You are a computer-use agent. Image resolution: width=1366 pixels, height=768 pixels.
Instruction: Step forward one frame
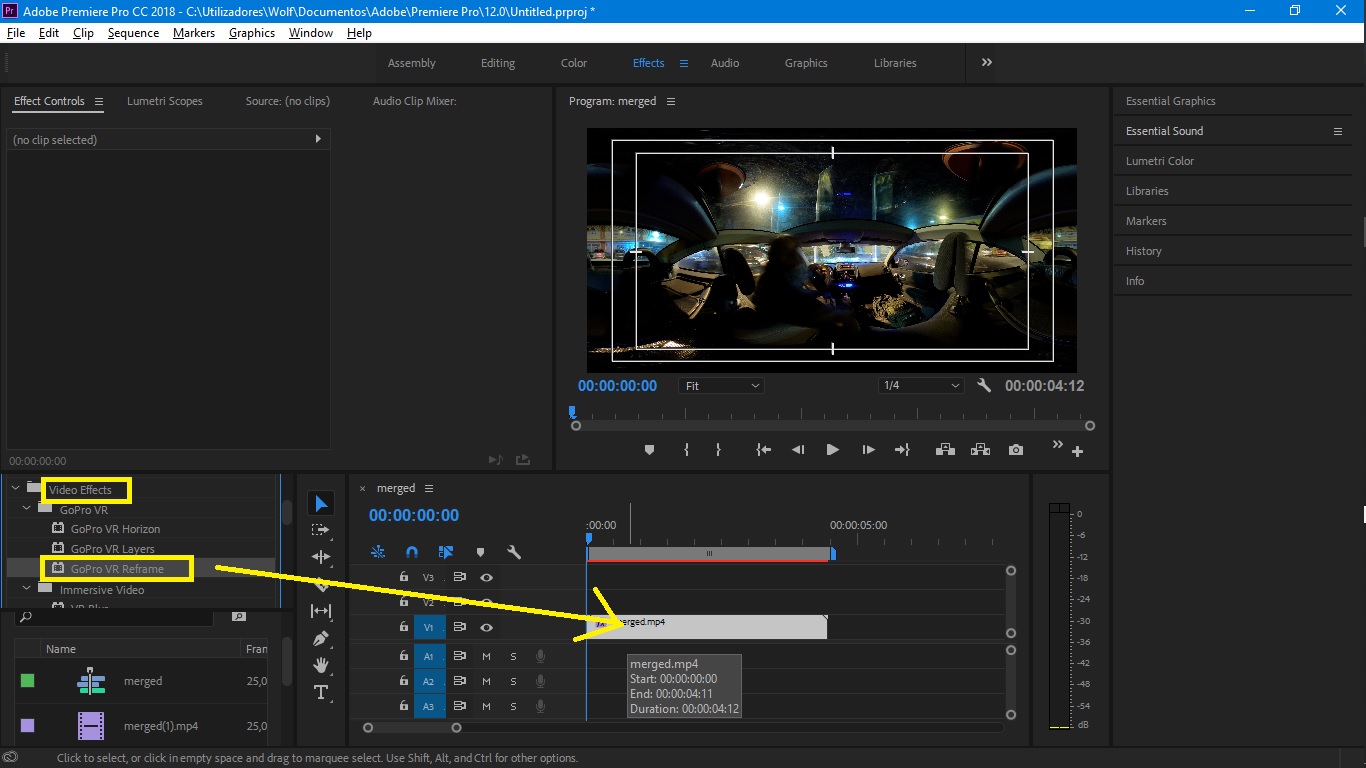(x=868, y=450)
